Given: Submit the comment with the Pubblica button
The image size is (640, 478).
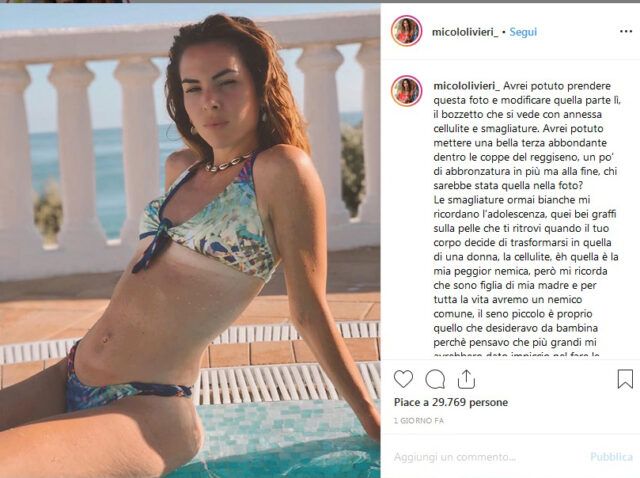Looking at the screenshot, I should point(611,457).
